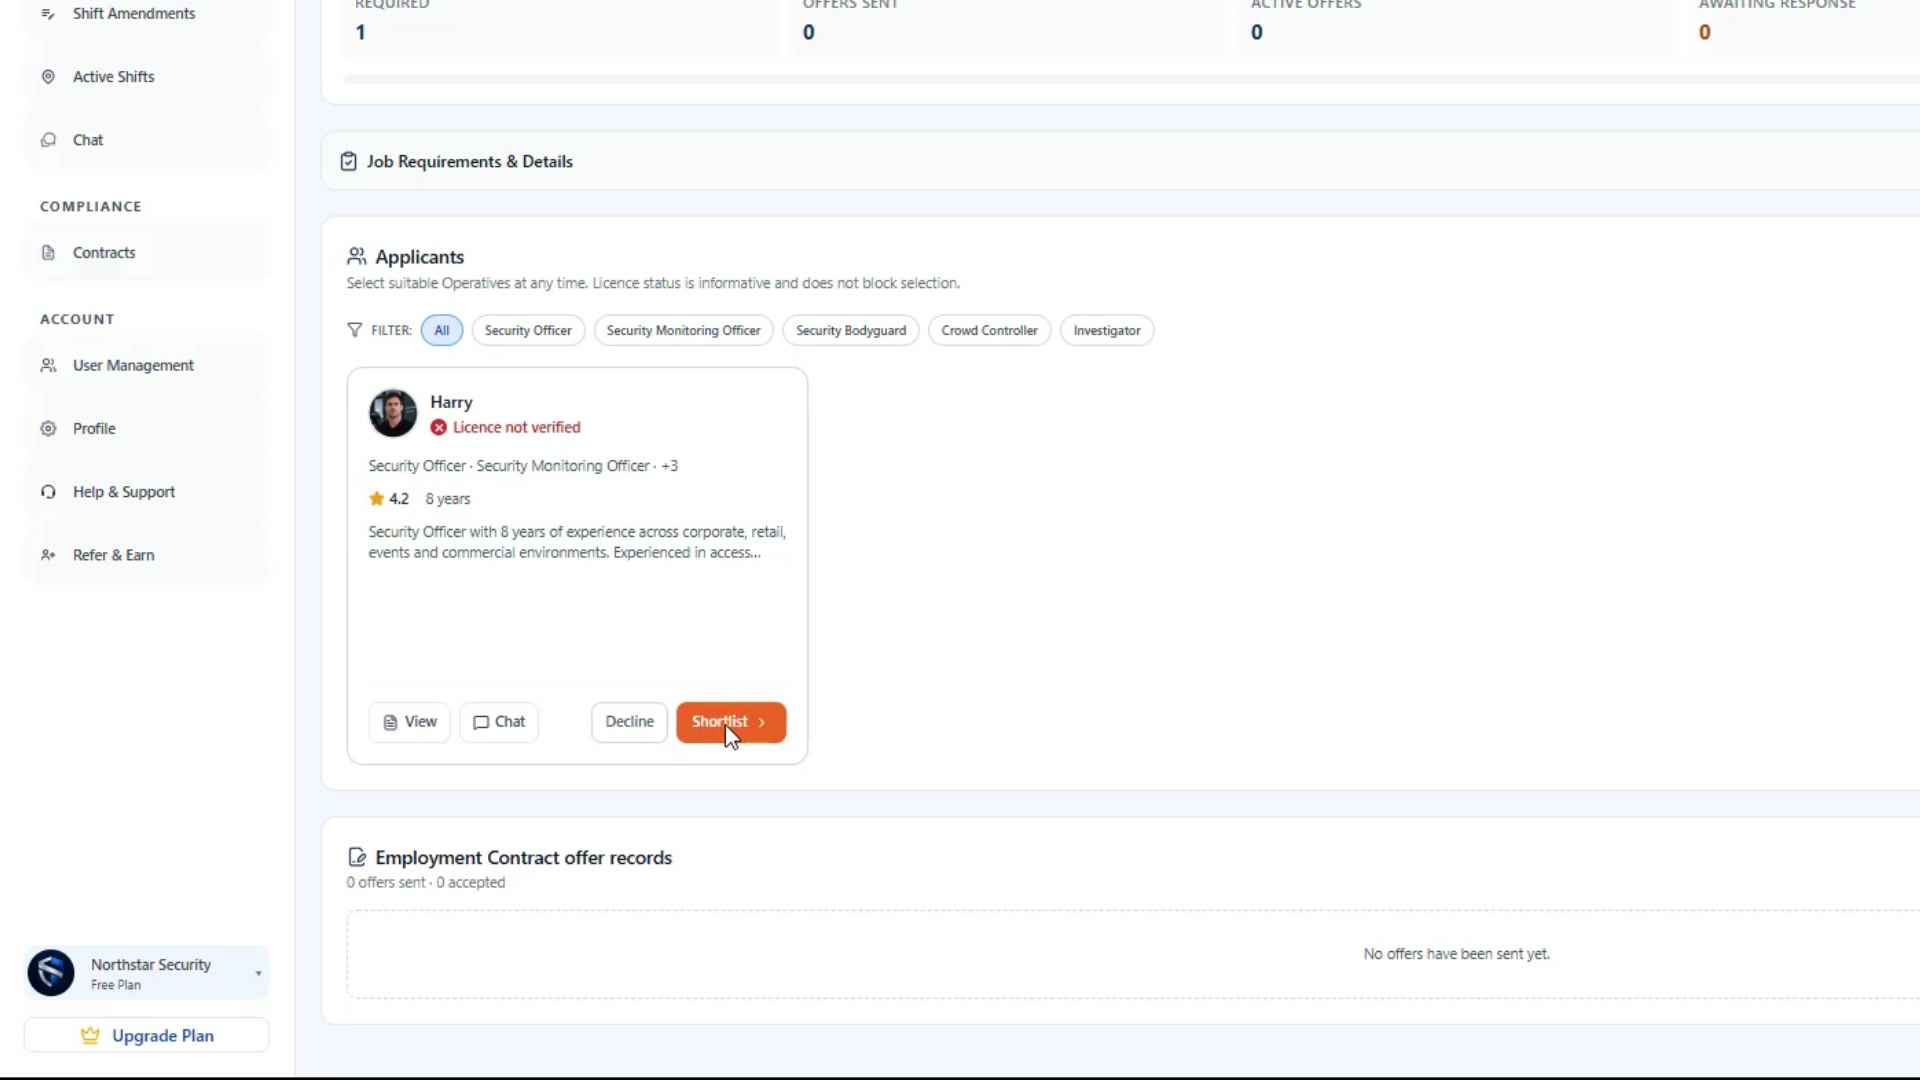This screenshot has height=1080, width=1920.
Task: Open Help & Support link
Action: point(146,492)
